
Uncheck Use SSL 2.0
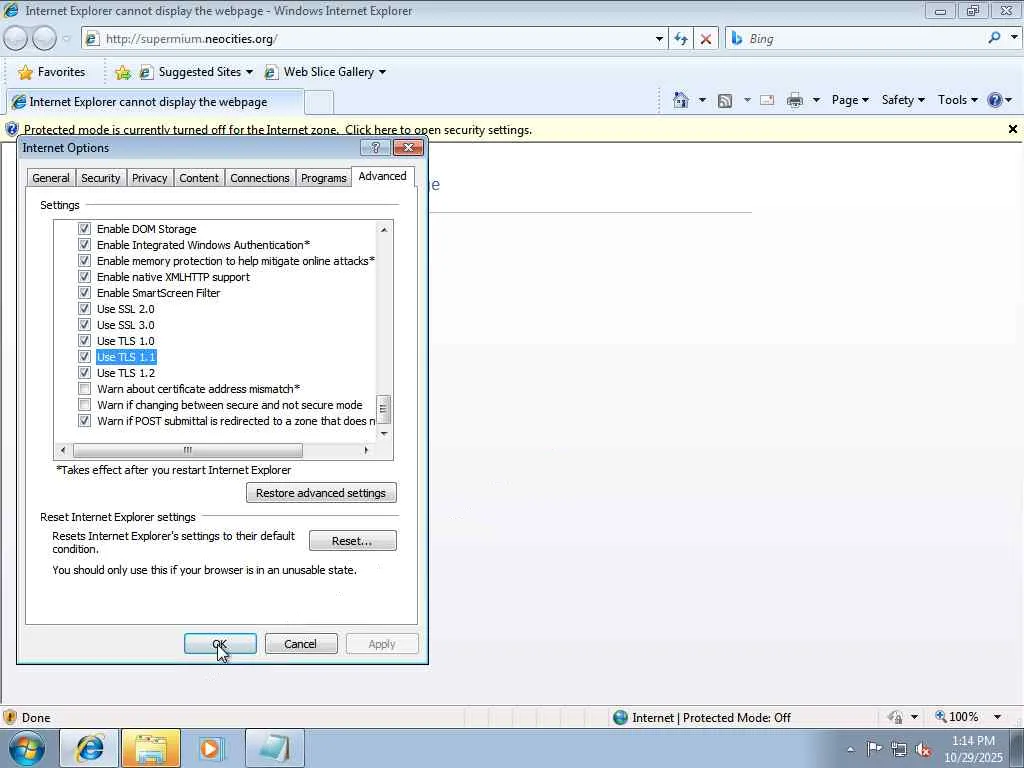pos(84,309)
